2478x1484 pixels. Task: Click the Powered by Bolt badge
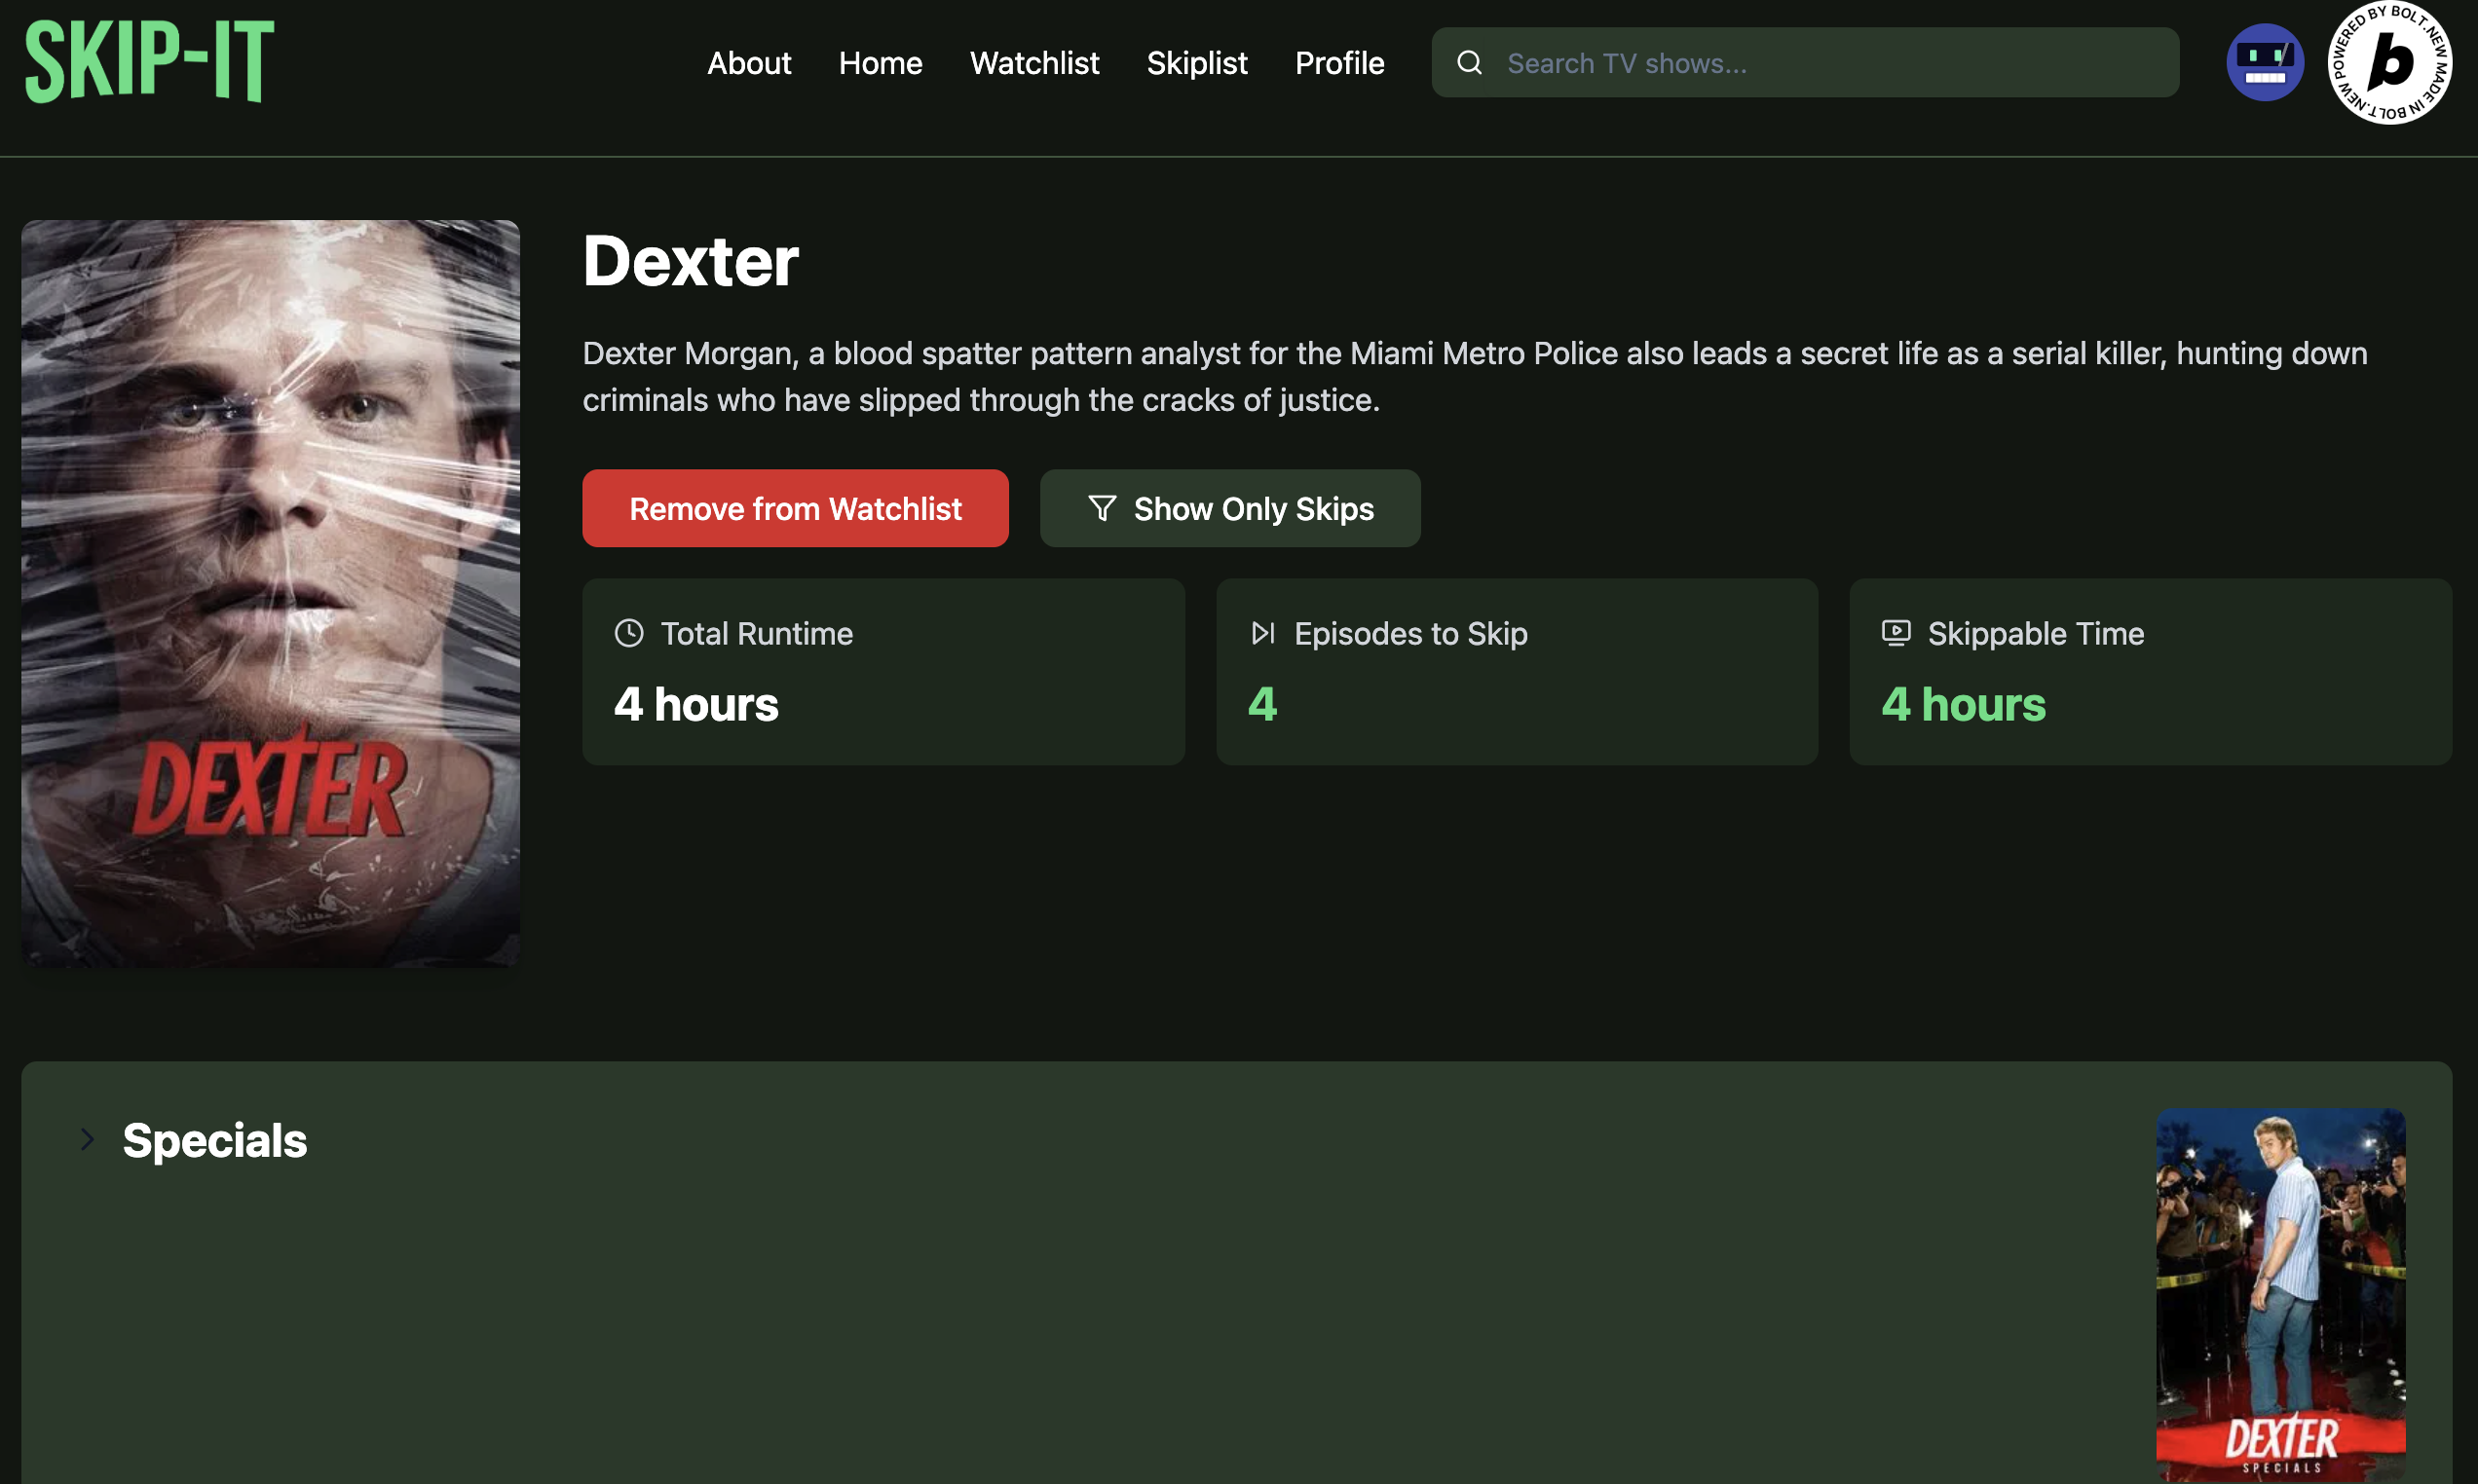(2389, 63)
